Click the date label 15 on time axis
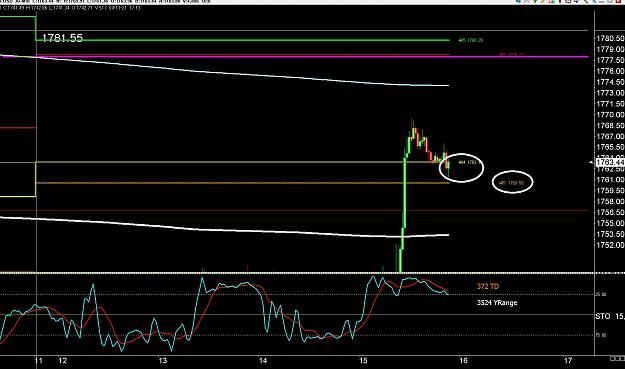 pos(363,361)
